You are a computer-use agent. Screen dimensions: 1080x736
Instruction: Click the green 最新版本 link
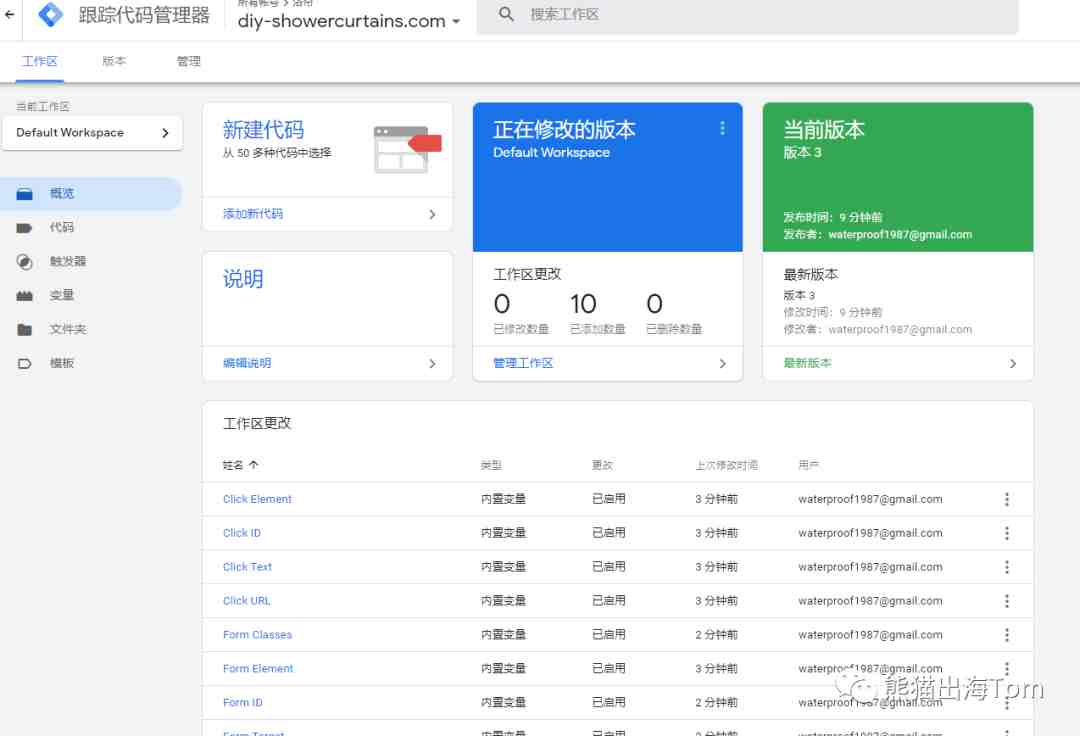click(807, 364)
